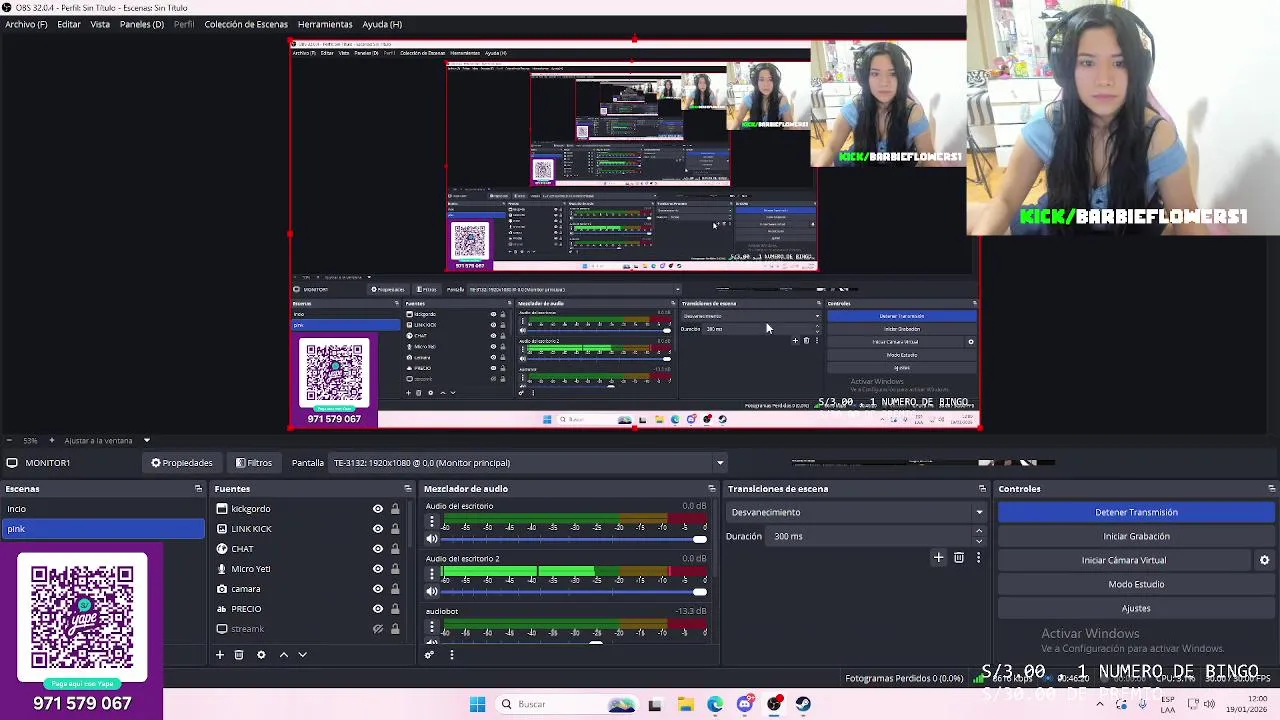Hide the LINK KICK source
Screen dimensions: 1280x720
[x=378, y=529]
